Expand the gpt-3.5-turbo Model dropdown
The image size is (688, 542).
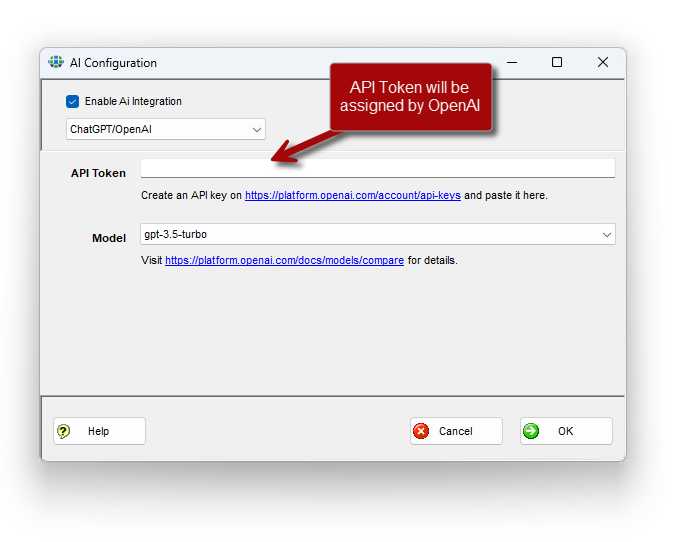point(378,234)
